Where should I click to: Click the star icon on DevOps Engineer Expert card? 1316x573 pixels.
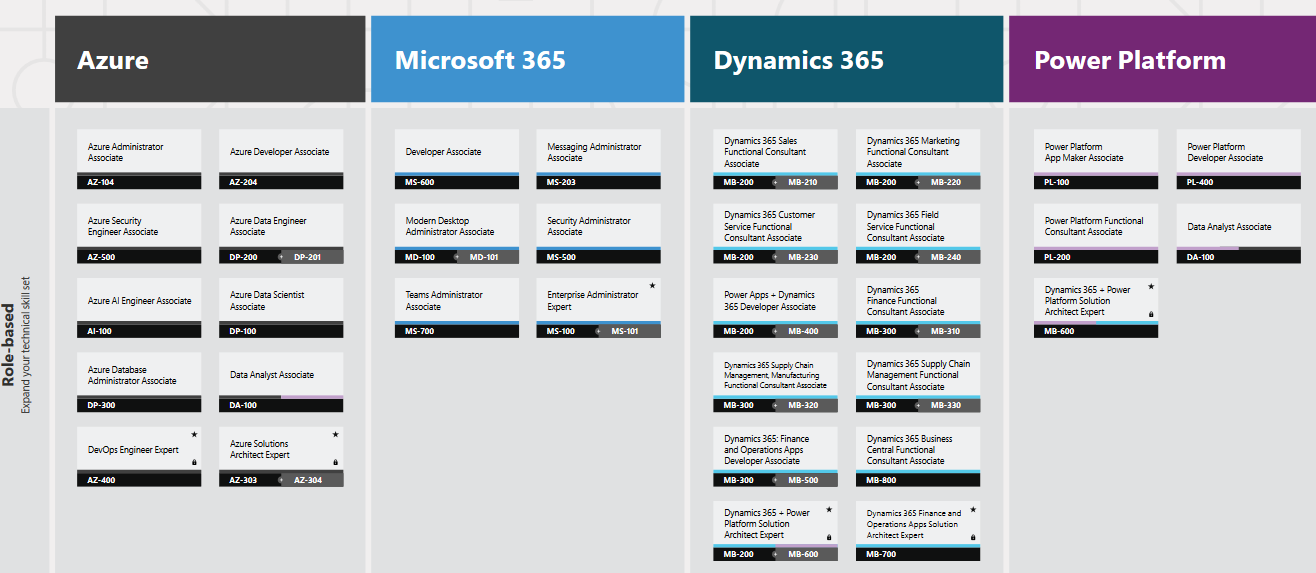[x=194, y=435]
